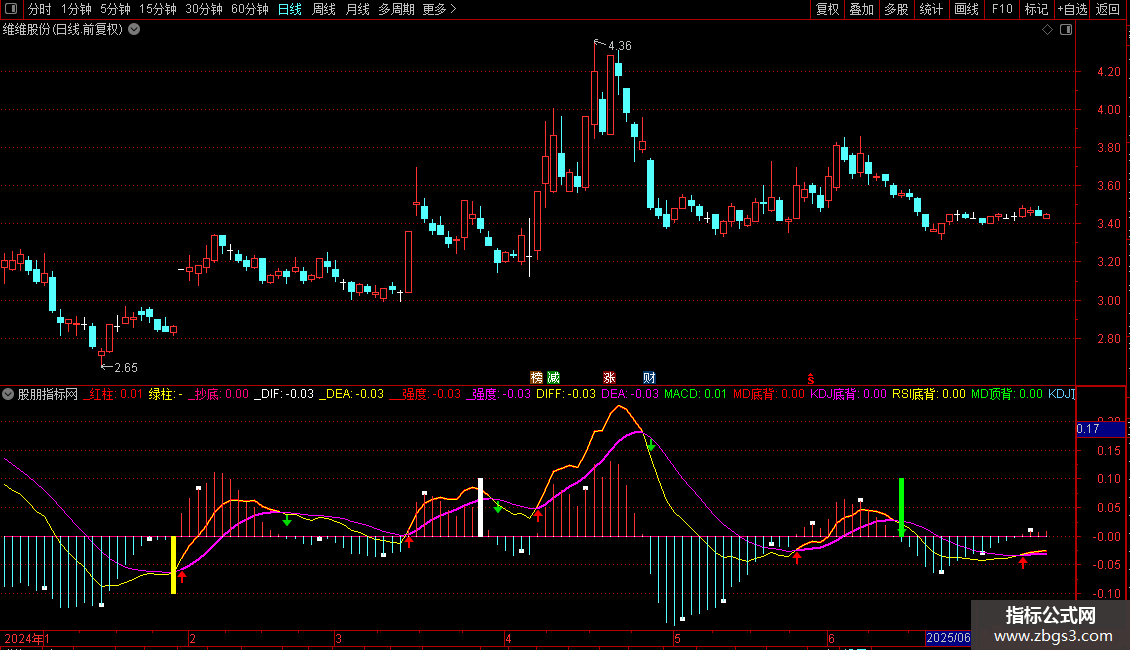The image size is (1130, 650).
Task: Click the split-window icon in chart header
Action: (1066, 30)
